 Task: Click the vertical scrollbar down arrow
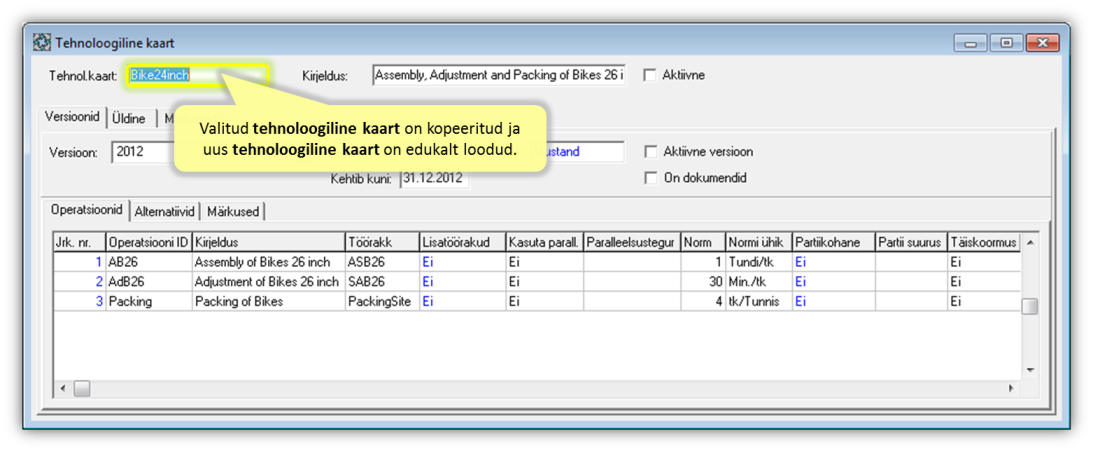coord(1030,370)
